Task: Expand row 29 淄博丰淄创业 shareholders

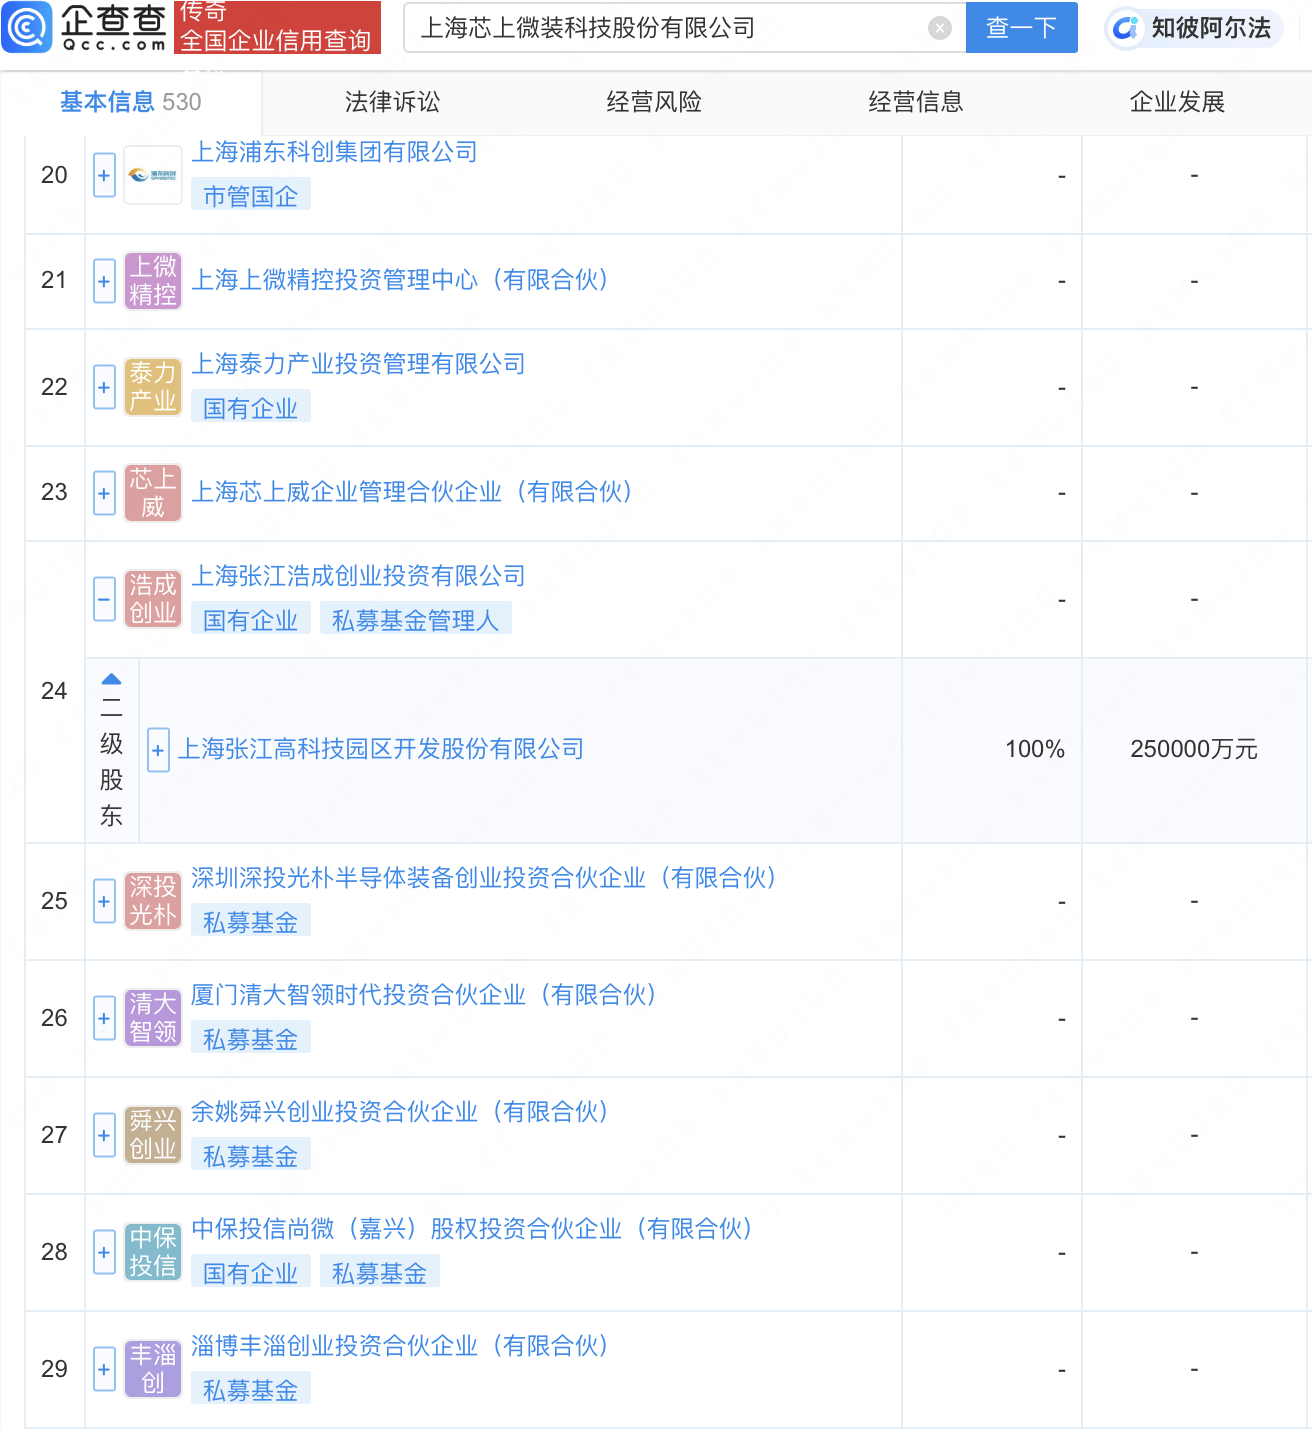Action: coord(104,1369)
